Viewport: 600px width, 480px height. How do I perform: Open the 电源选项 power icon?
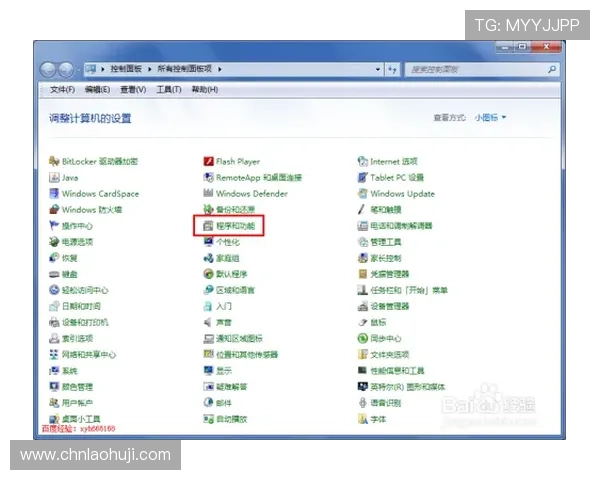coord(54,242)
